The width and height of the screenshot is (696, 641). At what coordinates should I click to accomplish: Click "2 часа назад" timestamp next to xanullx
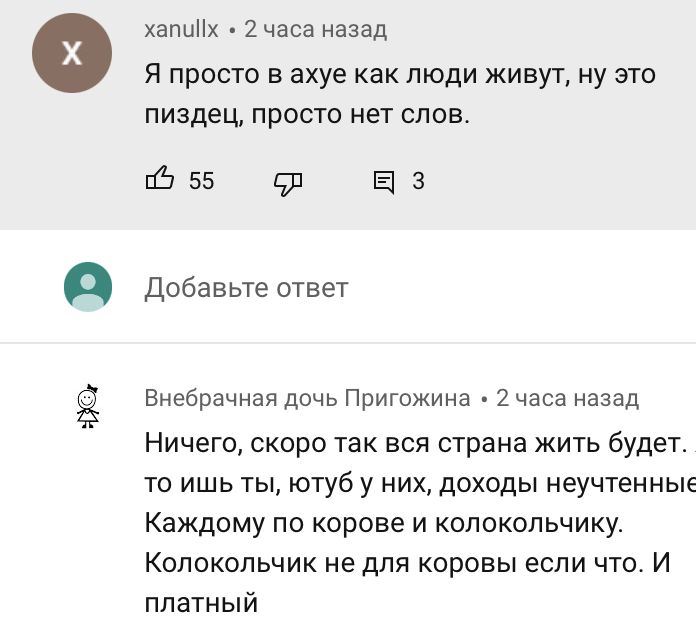[315, 30]
